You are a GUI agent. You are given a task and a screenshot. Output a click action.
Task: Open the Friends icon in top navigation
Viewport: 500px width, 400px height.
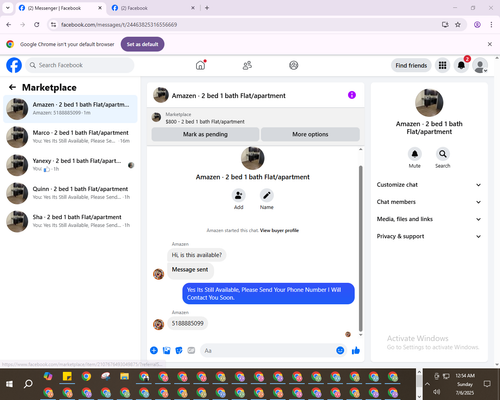click(x=247, y=65)
